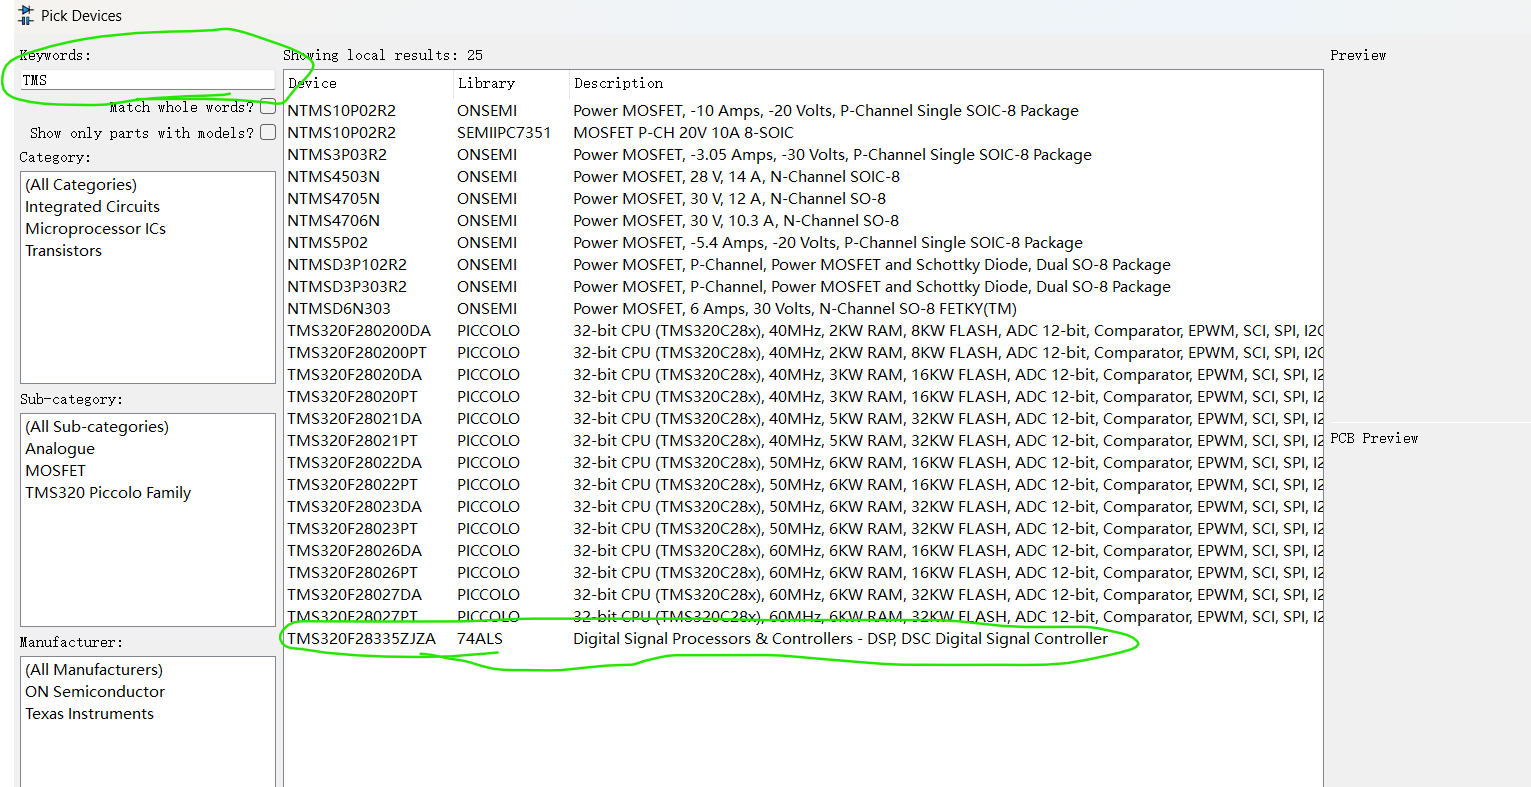Image resolution: width=1531 pixels, height=787 pixels.
Task: Select the TMS320F28022PT device row
Action: click(x=803, y=485)
